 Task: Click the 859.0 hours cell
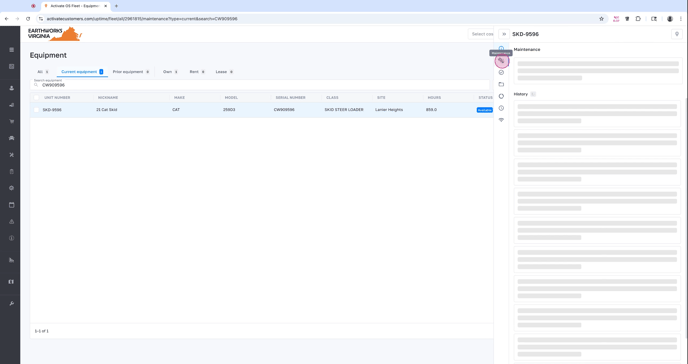(431, 110)
